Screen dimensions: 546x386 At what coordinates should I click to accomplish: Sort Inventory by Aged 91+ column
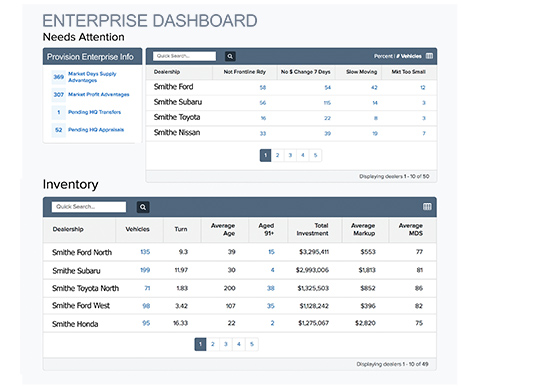click(x=266, y=229)
